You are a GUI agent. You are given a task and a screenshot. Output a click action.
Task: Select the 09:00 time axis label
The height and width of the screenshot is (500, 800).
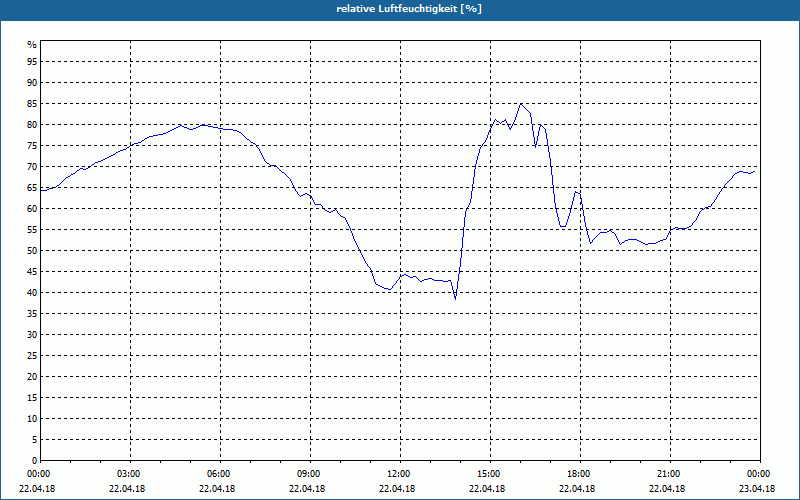[308, 474]
